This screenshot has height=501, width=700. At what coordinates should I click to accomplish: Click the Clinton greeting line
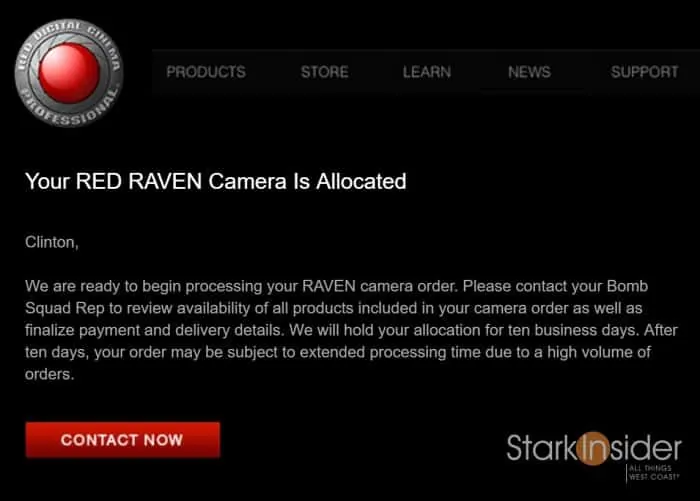52,242
